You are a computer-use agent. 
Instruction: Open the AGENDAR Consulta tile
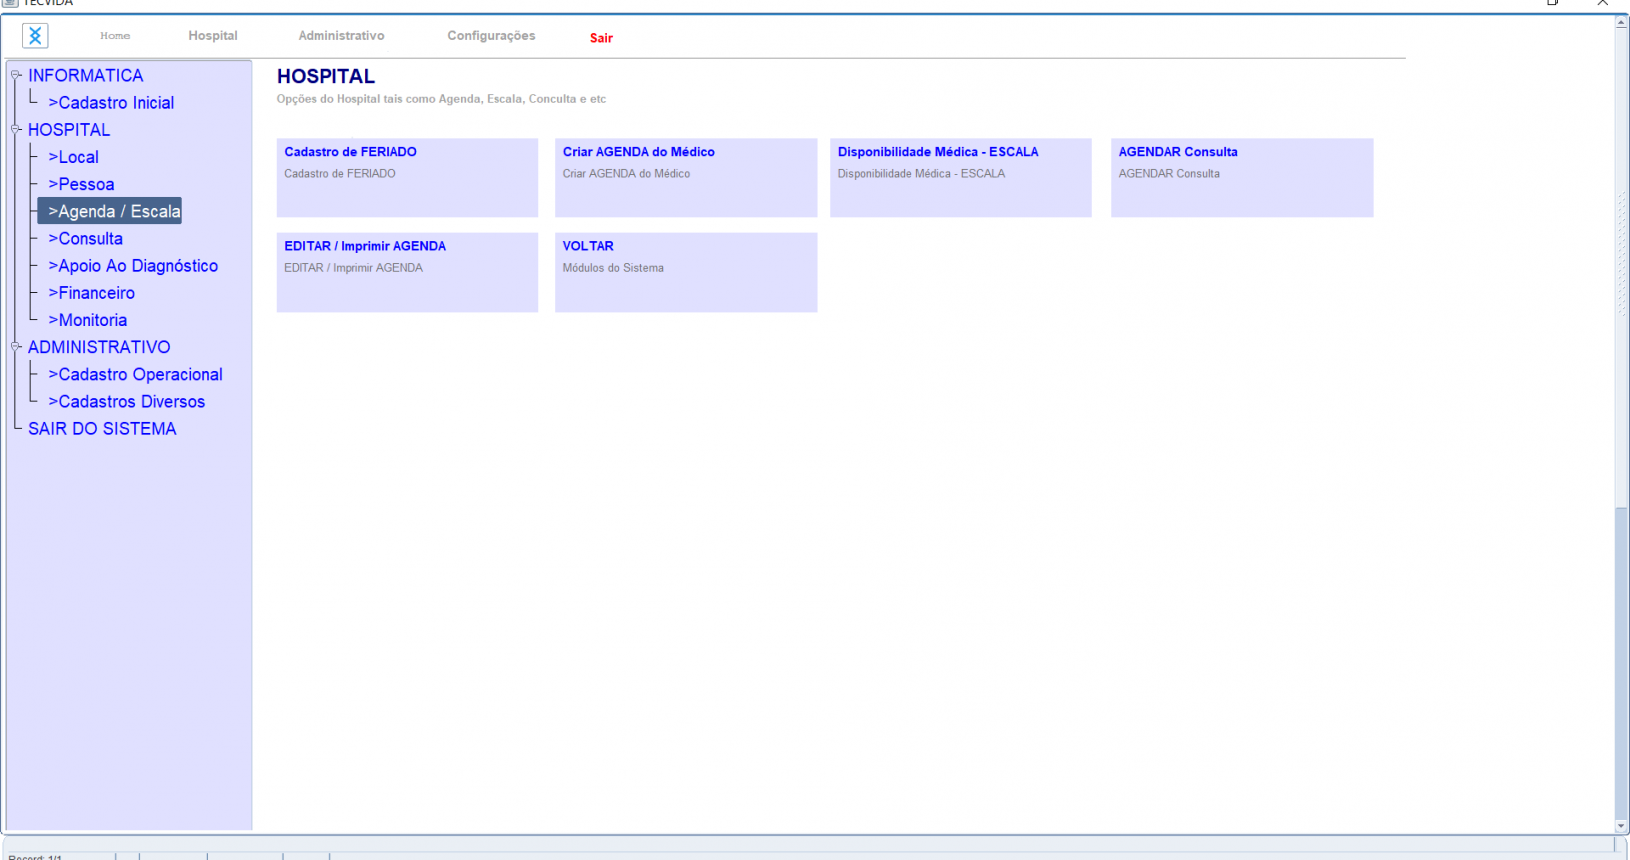1241,177
